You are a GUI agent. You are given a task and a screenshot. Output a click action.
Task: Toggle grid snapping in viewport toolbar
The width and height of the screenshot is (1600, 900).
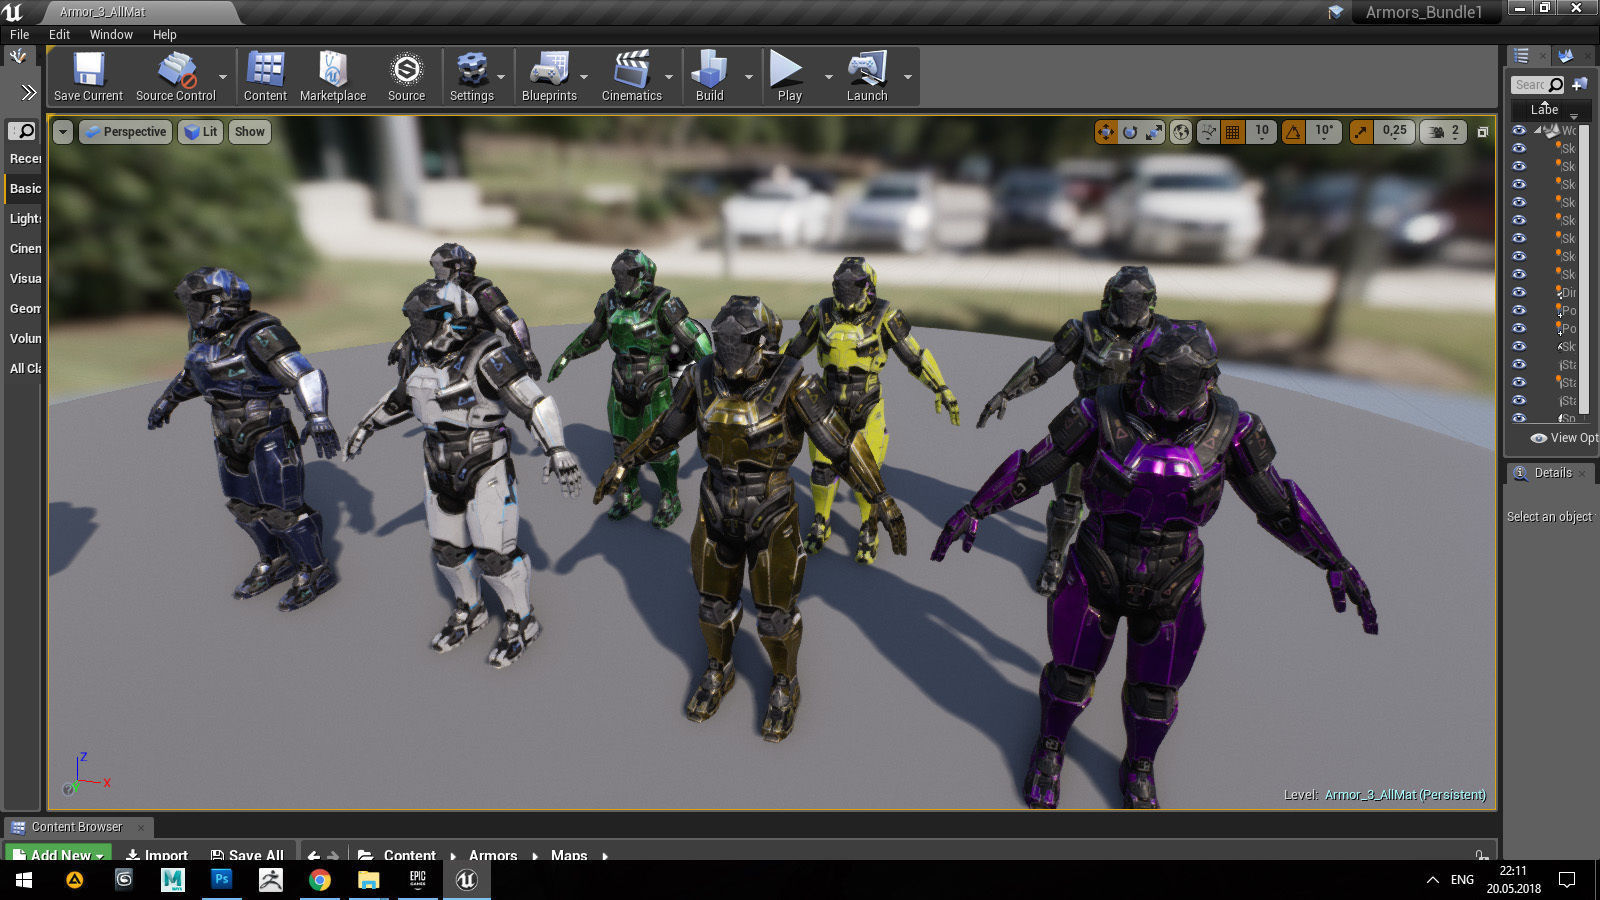[1233, 132]
